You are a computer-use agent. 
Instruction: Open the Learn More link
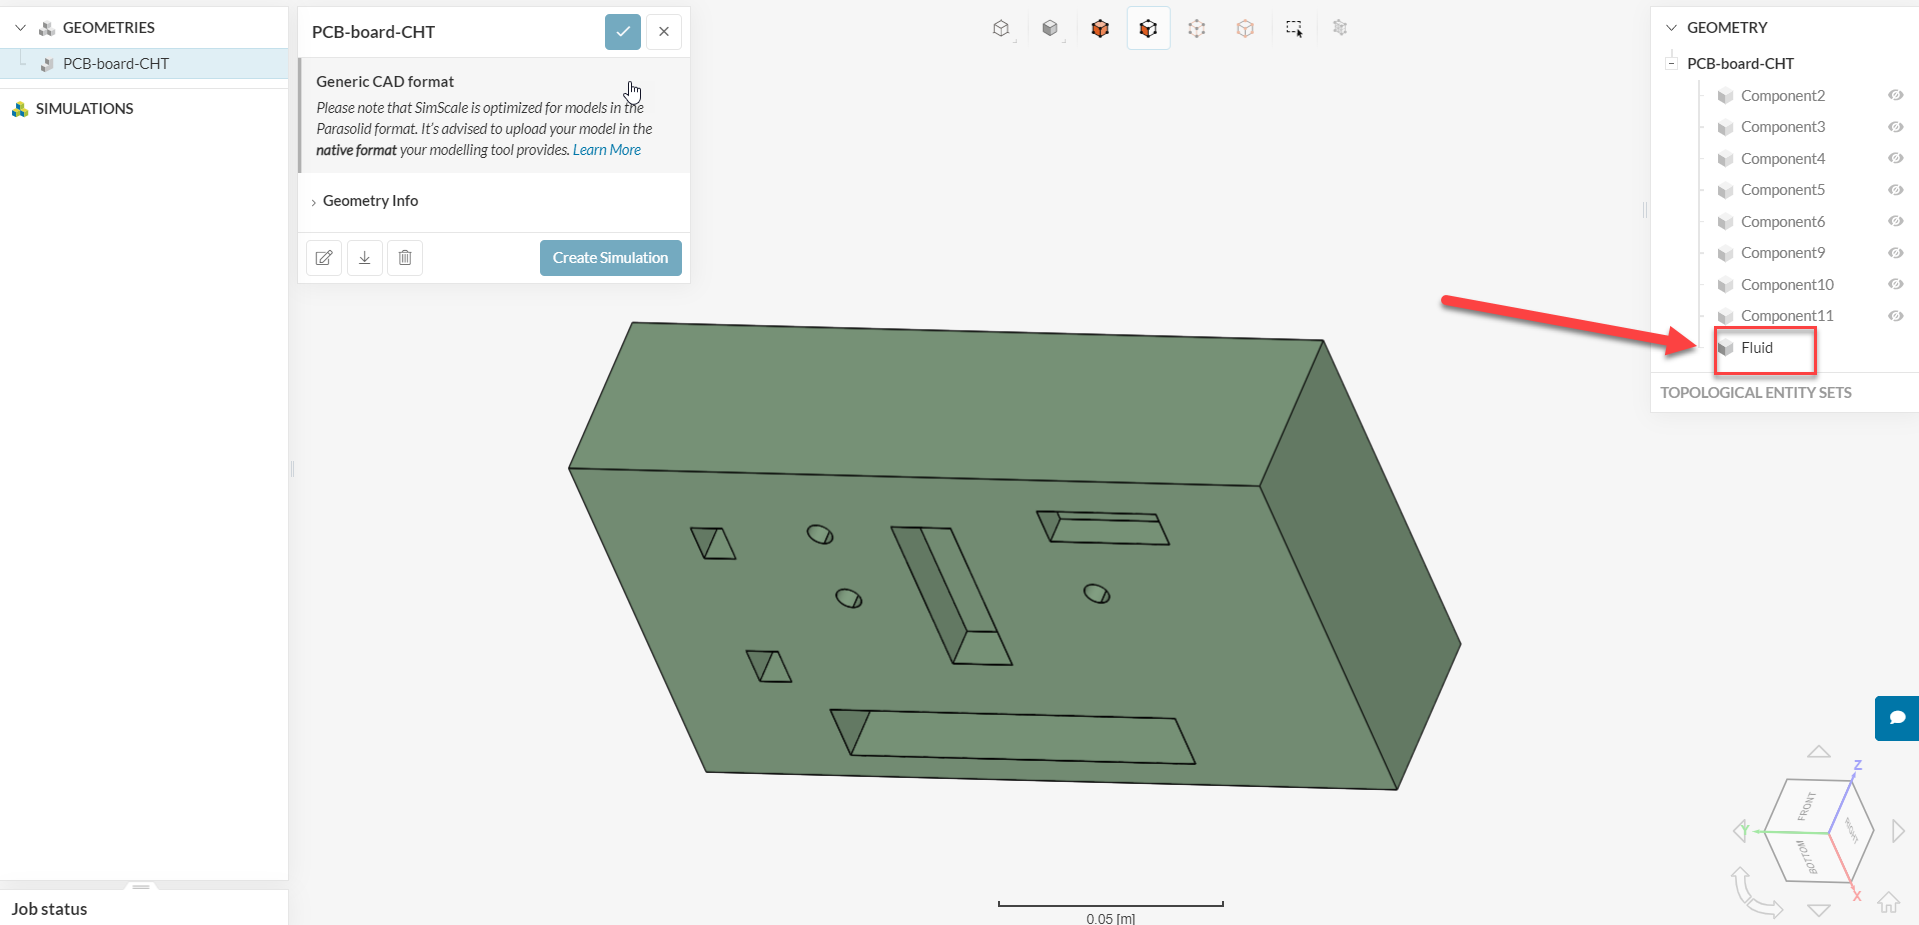coord(607,150)
